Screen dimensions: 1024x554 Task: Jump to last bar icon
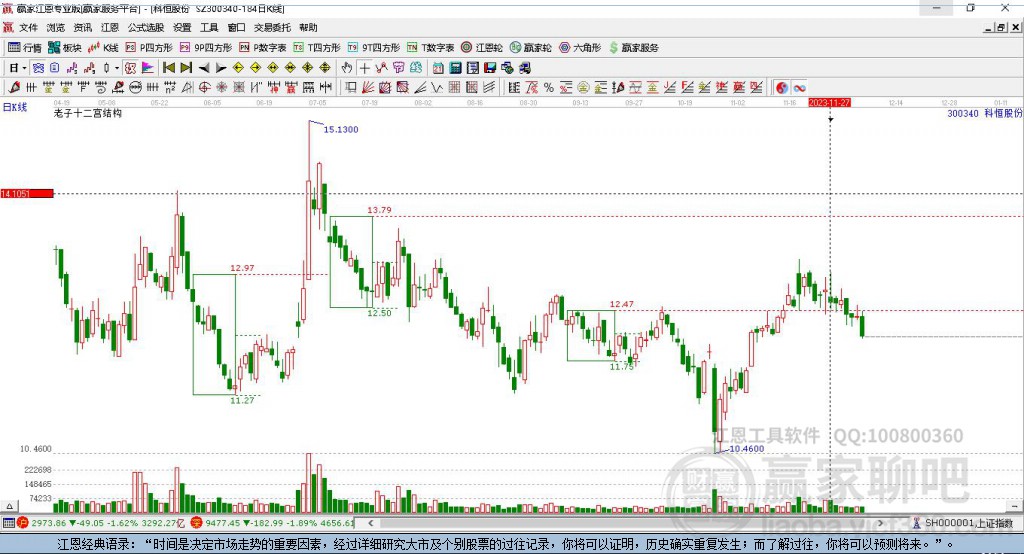pyautogui.click(x=186, y=68)
